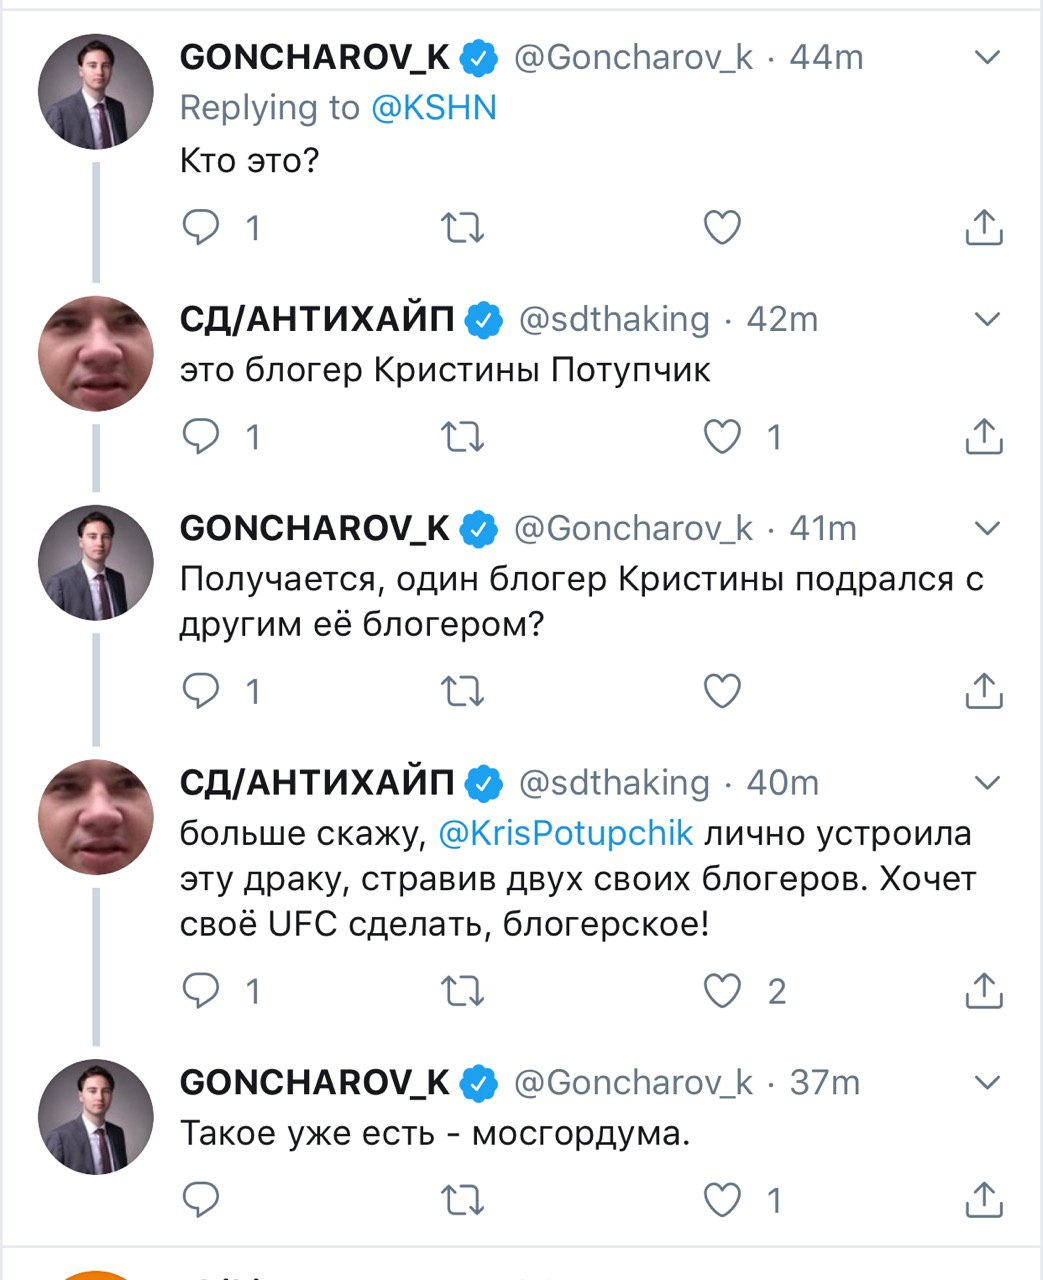Viewport: 1043px width, 1280px height.
Task: Retweet the "Кто это?" tweet
Action: (463, 229)
